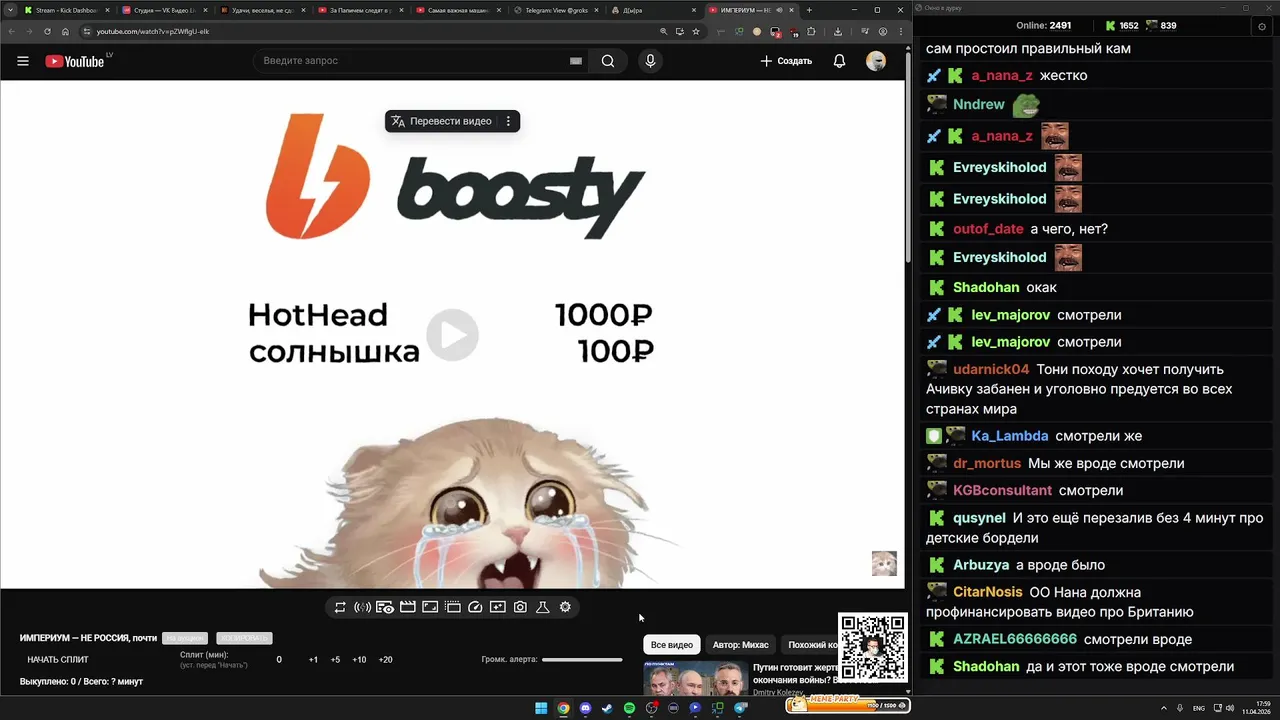Open chat settings gear in chat window
The width and height of the screenshot is (1280, 720).
pos(1261,26)
